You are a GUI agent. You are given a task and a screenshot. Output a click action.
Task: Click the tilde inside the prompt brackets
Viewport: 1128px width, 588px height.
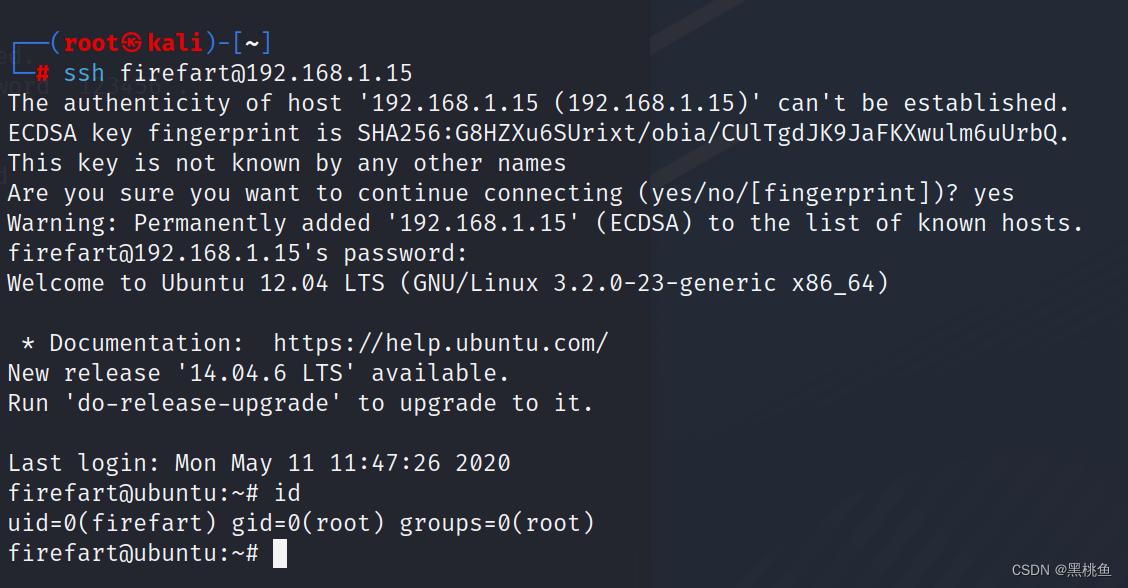pos(252,43)
